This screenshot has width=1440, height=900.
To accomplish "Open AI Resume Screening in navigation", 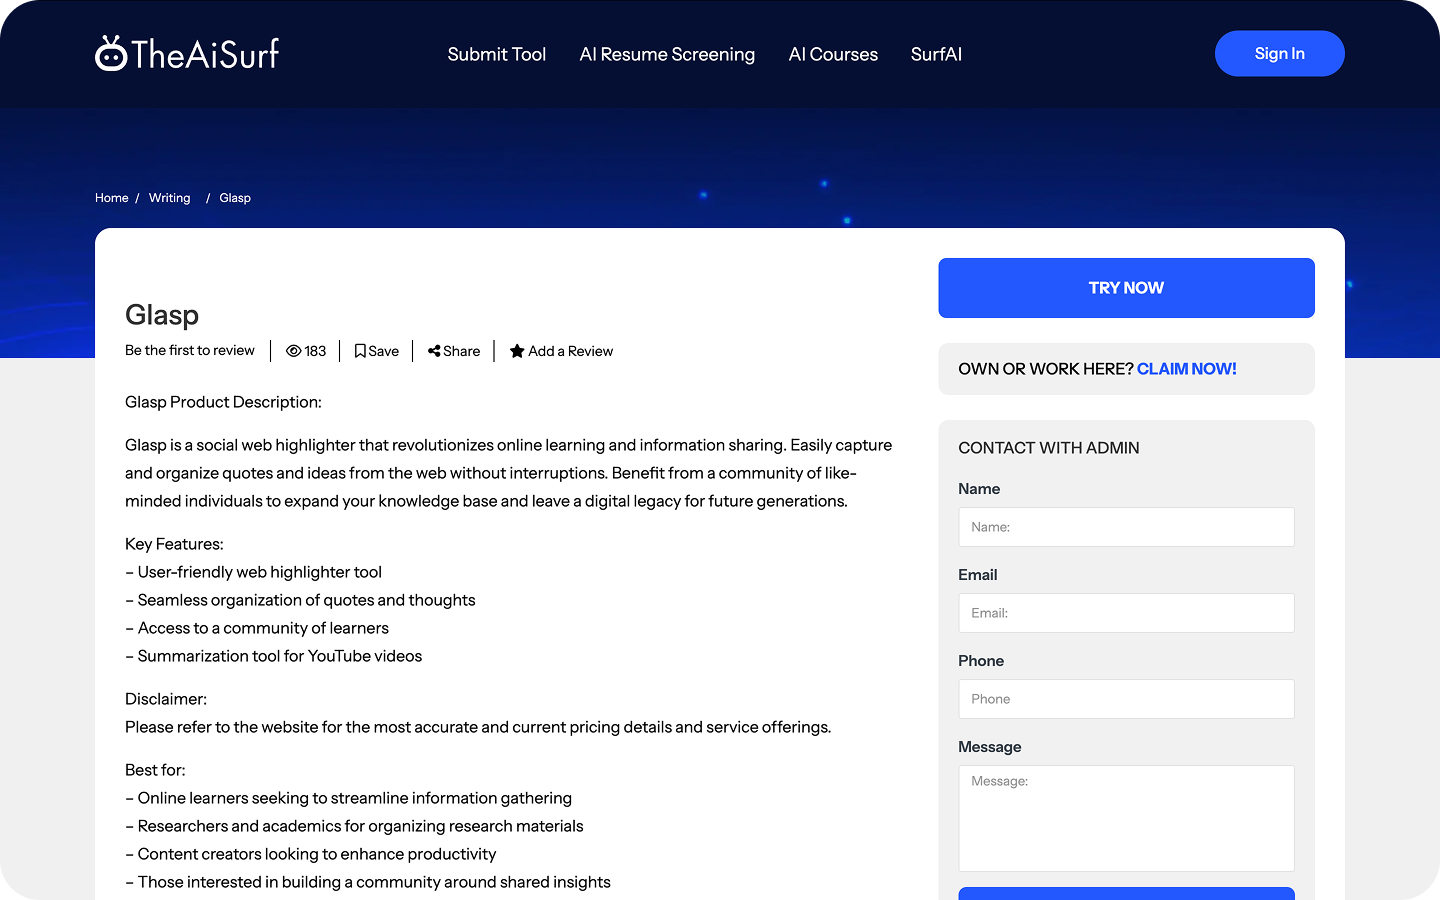I will (x=667, y=54).
